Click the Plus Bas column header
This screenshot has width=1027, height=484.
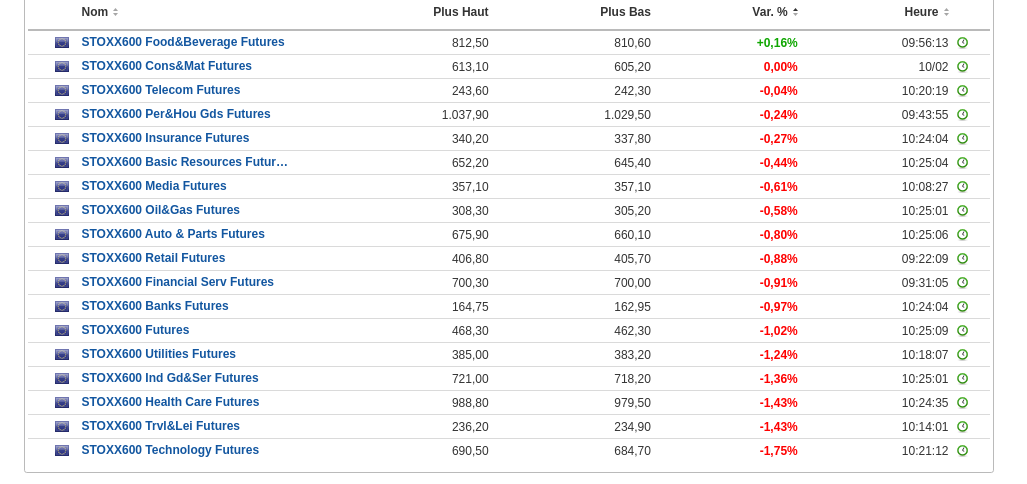(625, 12)
